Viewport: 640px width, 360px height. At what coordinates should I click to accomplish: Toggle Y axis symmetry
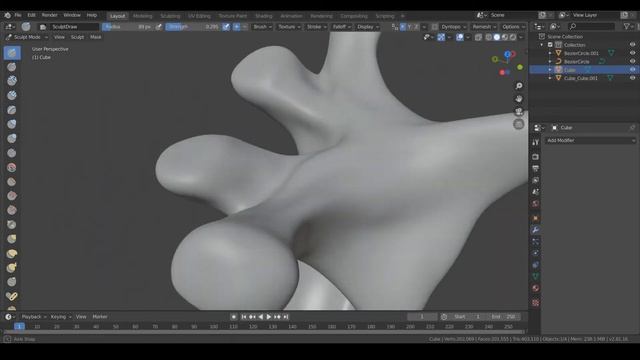409,27
